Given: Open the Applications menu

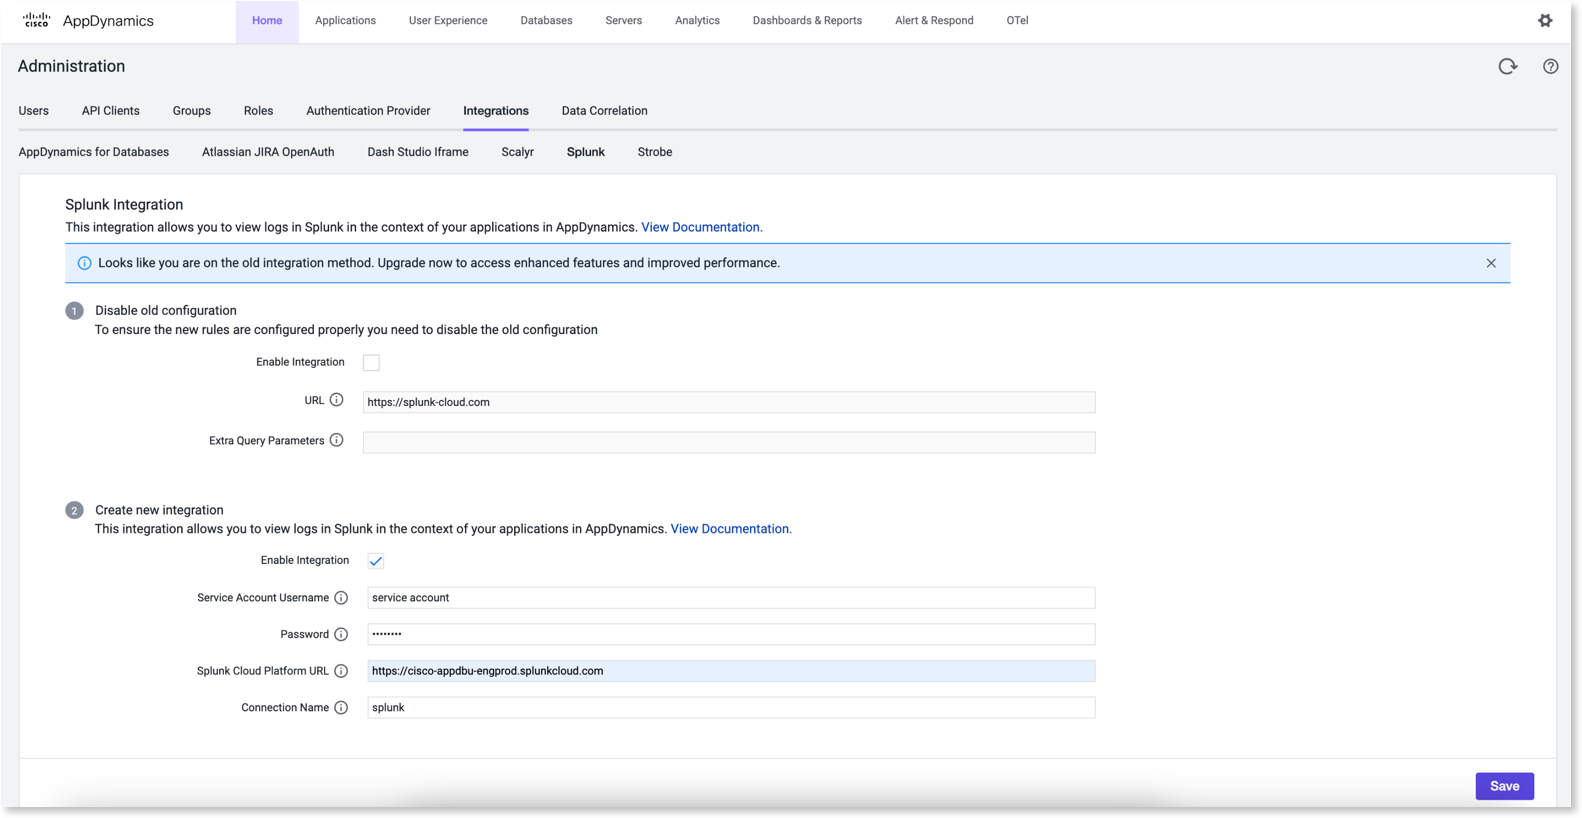Looking at the screenshot, I should tap(345, 21).
